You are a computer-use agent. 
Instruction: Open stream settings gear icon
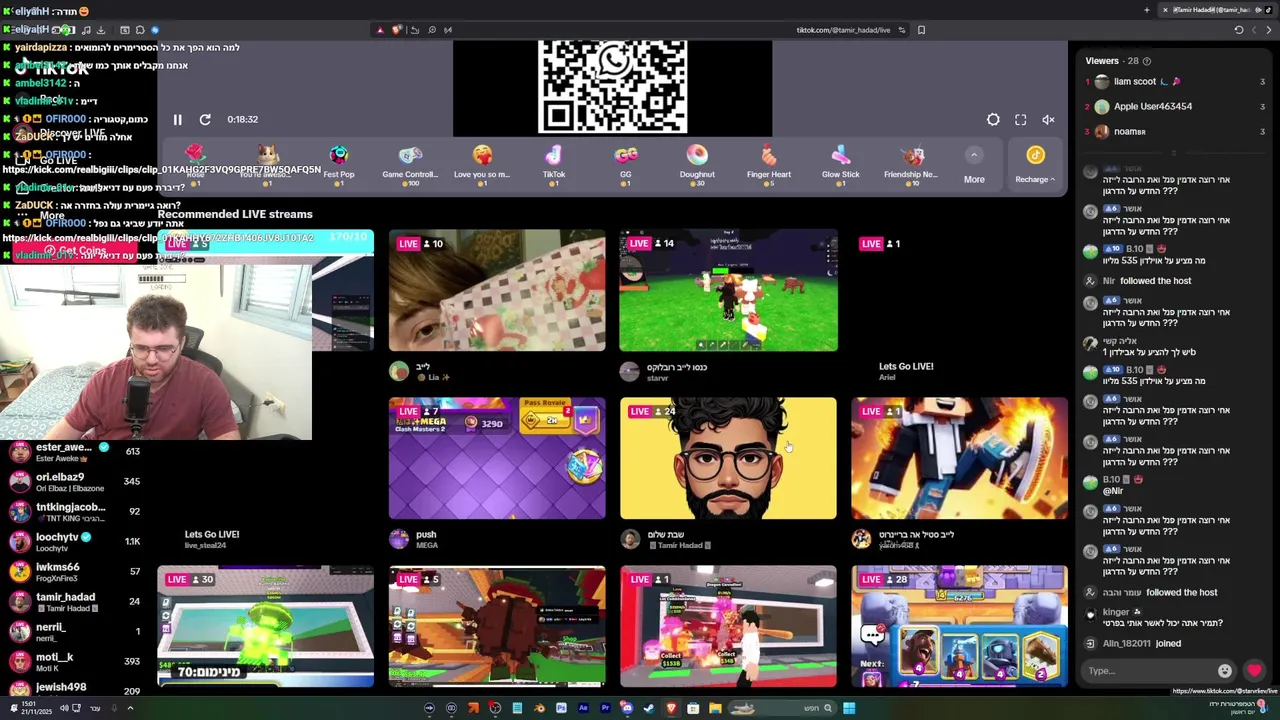(993, 119)
